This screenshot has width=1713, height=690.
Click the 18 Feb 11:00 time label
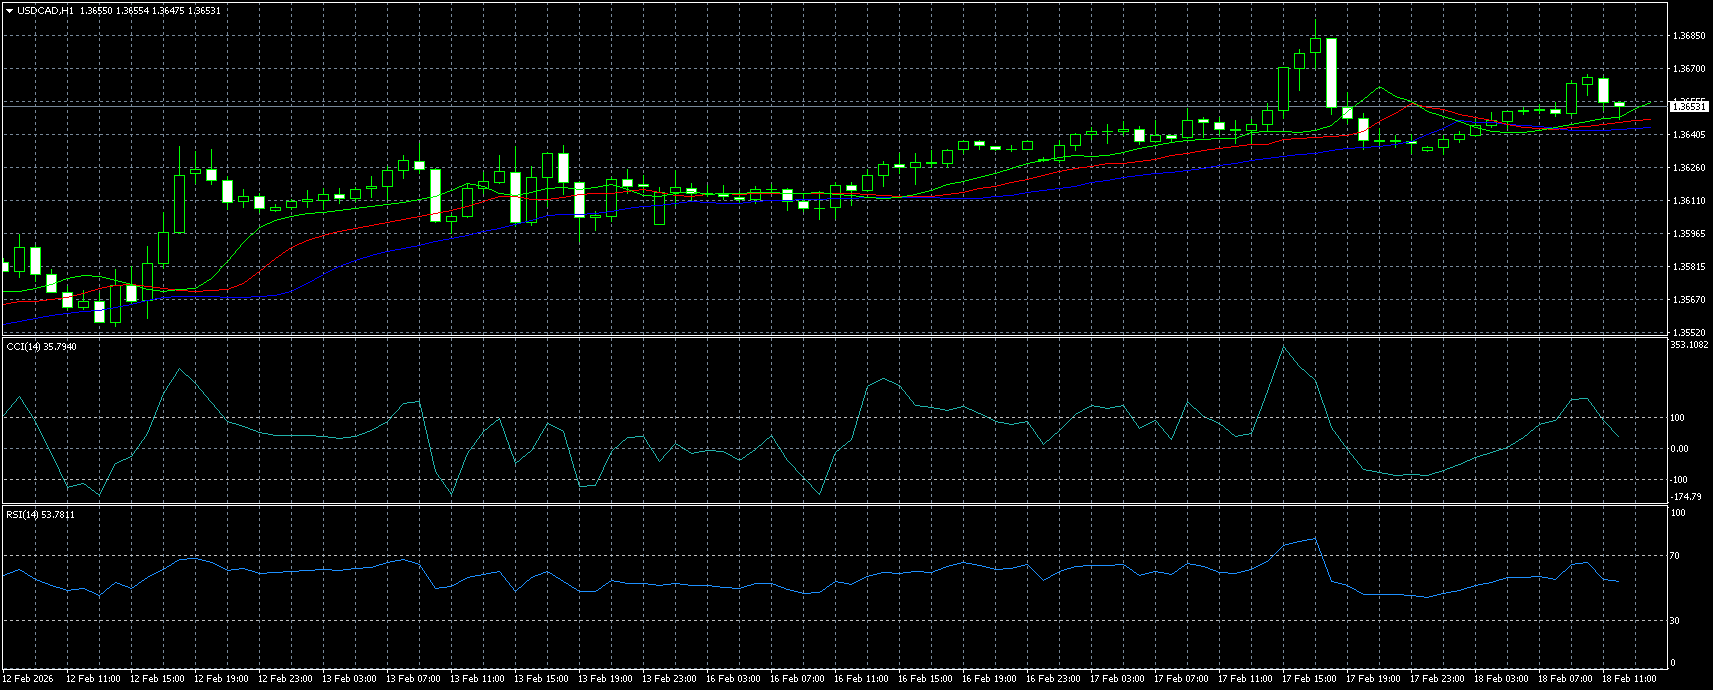point(1629,678)
